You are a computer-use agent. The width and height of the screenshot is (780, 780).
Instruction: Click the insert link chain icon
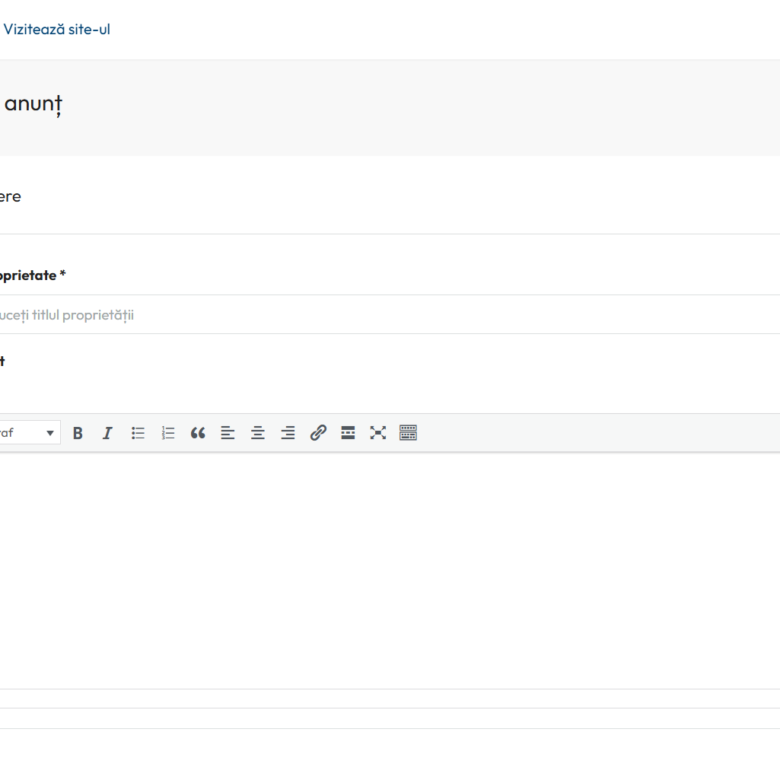[x=318, y=433]
